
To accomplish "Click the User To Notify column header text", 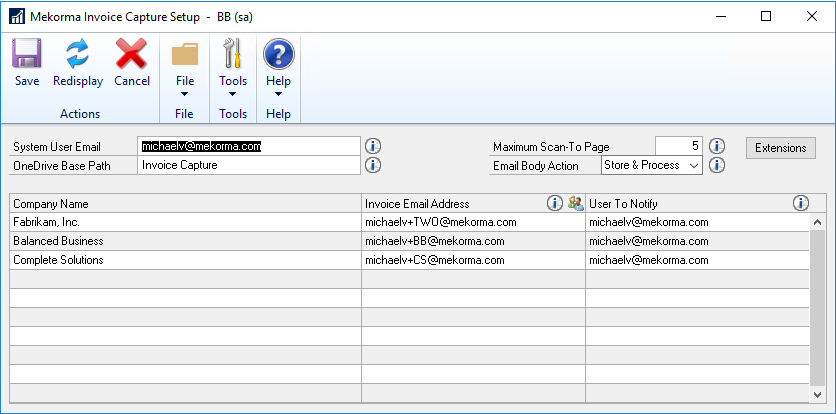I will point(623,204).
